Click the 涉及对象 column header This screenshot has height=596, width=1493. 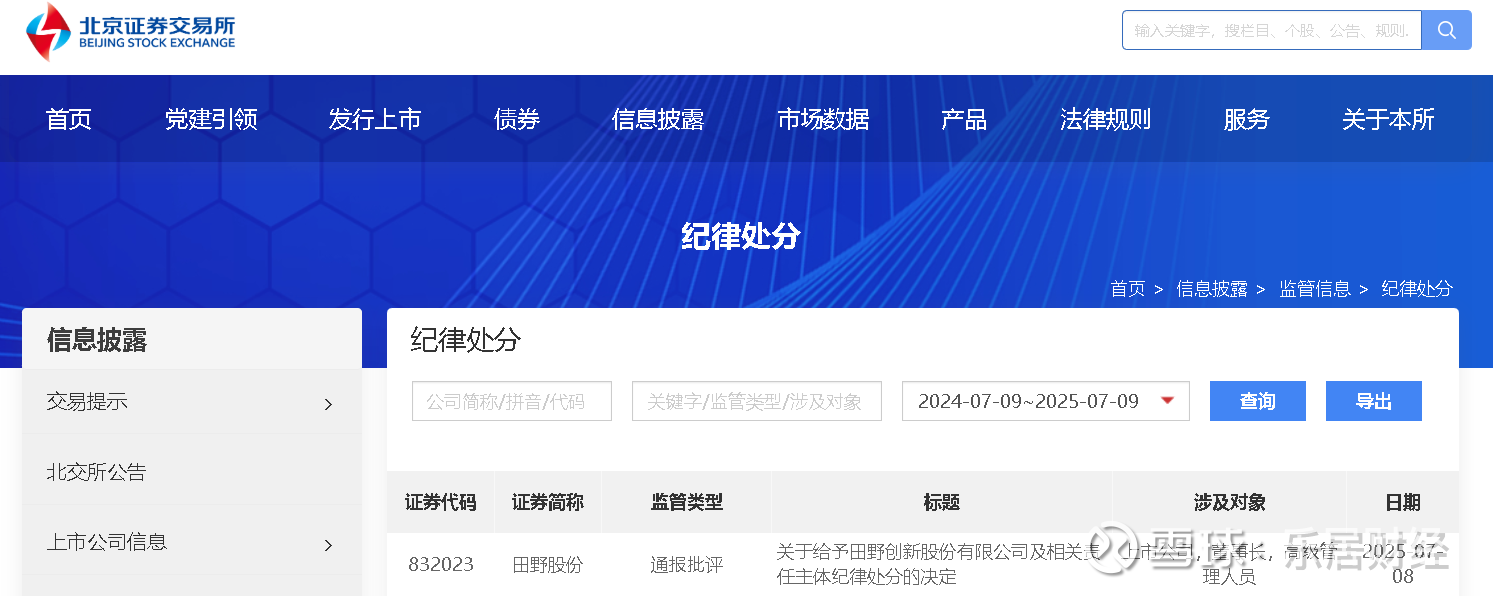point(1230,502)
